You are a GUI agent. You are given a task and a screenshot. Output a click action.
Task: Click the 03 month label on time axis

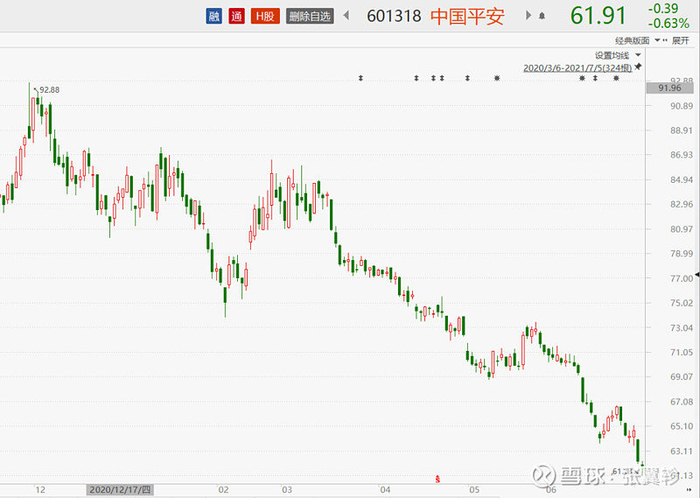pyautogui.click(x=287, y=490)
